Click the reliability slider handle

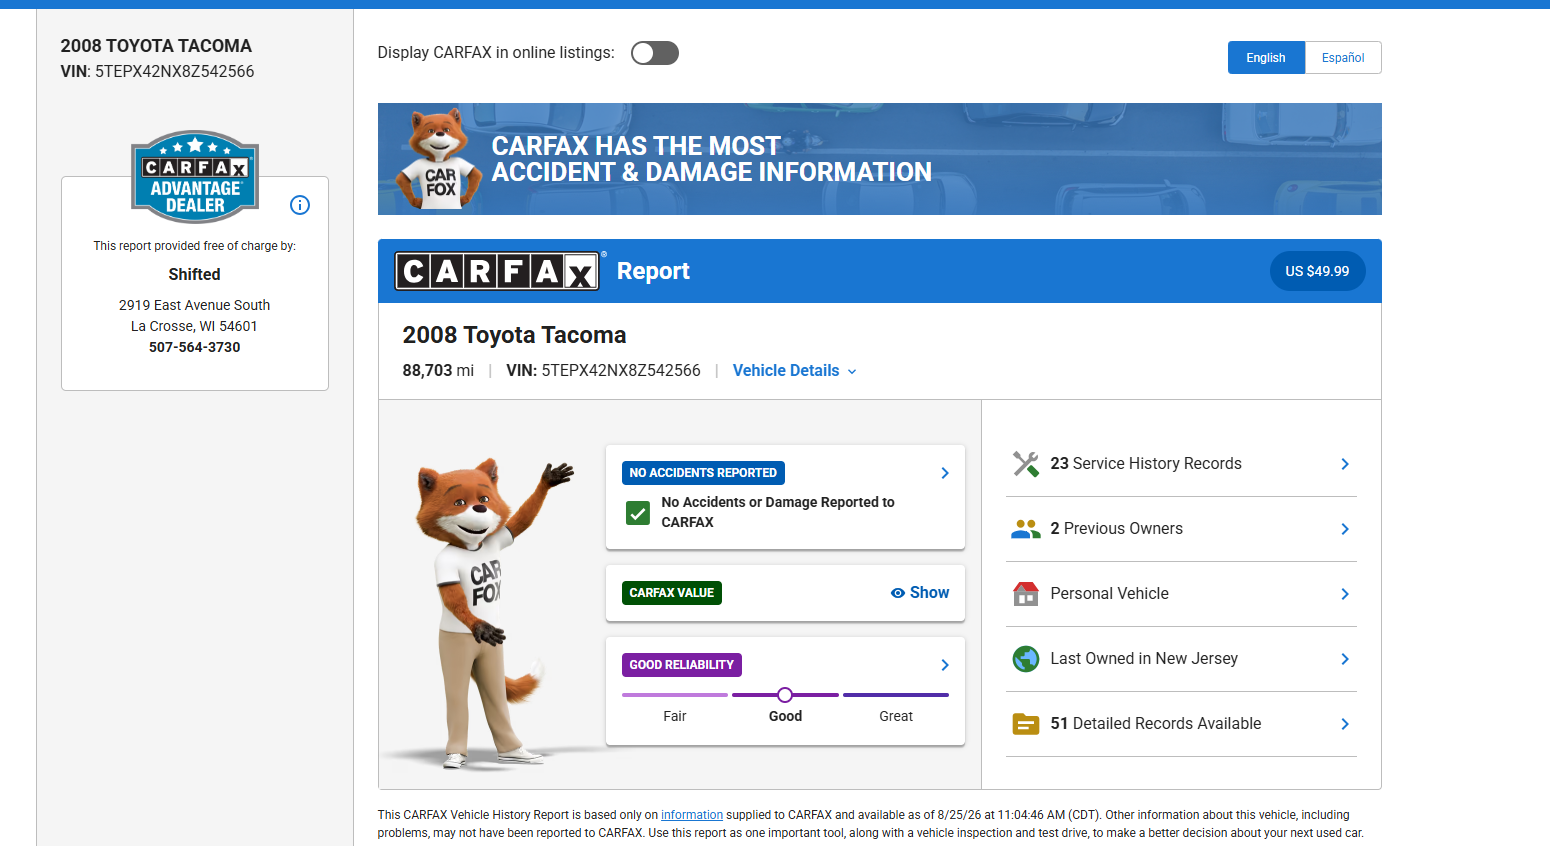785,695
